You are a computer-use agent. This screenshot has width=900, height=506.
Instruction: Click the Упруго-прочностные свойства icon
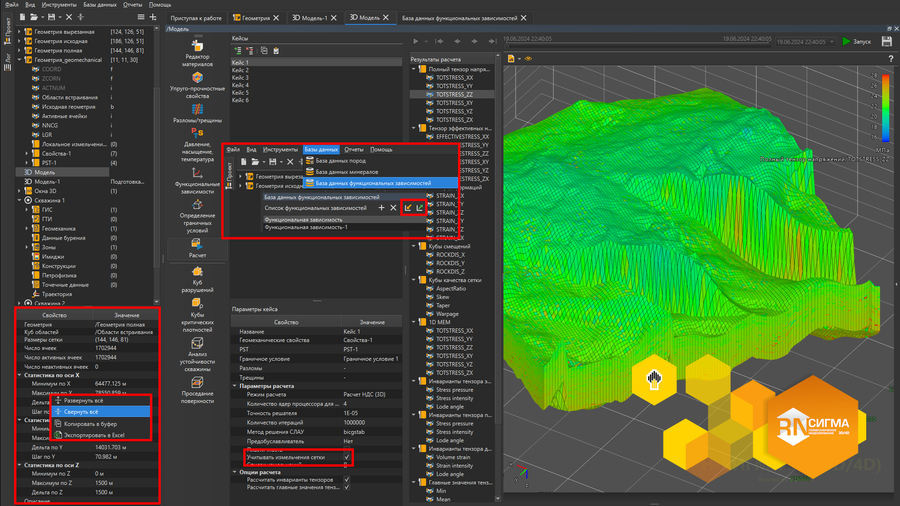point(197,78)
